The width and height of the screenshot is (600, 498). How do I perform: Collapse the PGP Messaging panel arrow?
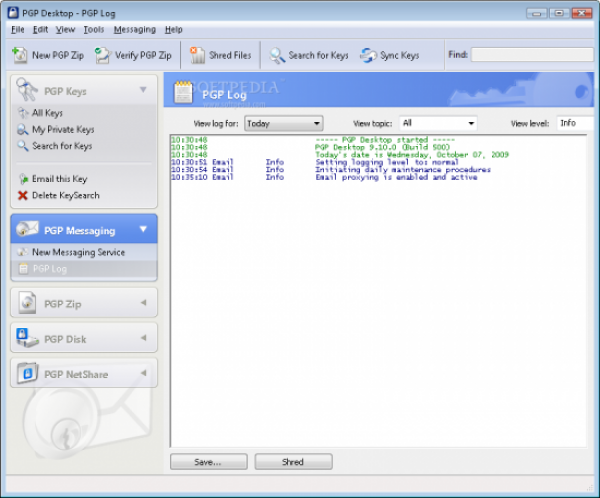coord(143,229)
